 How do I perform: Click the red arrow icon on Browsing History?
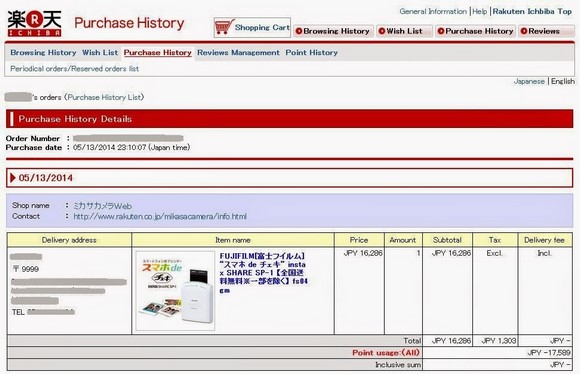[299, 31]
